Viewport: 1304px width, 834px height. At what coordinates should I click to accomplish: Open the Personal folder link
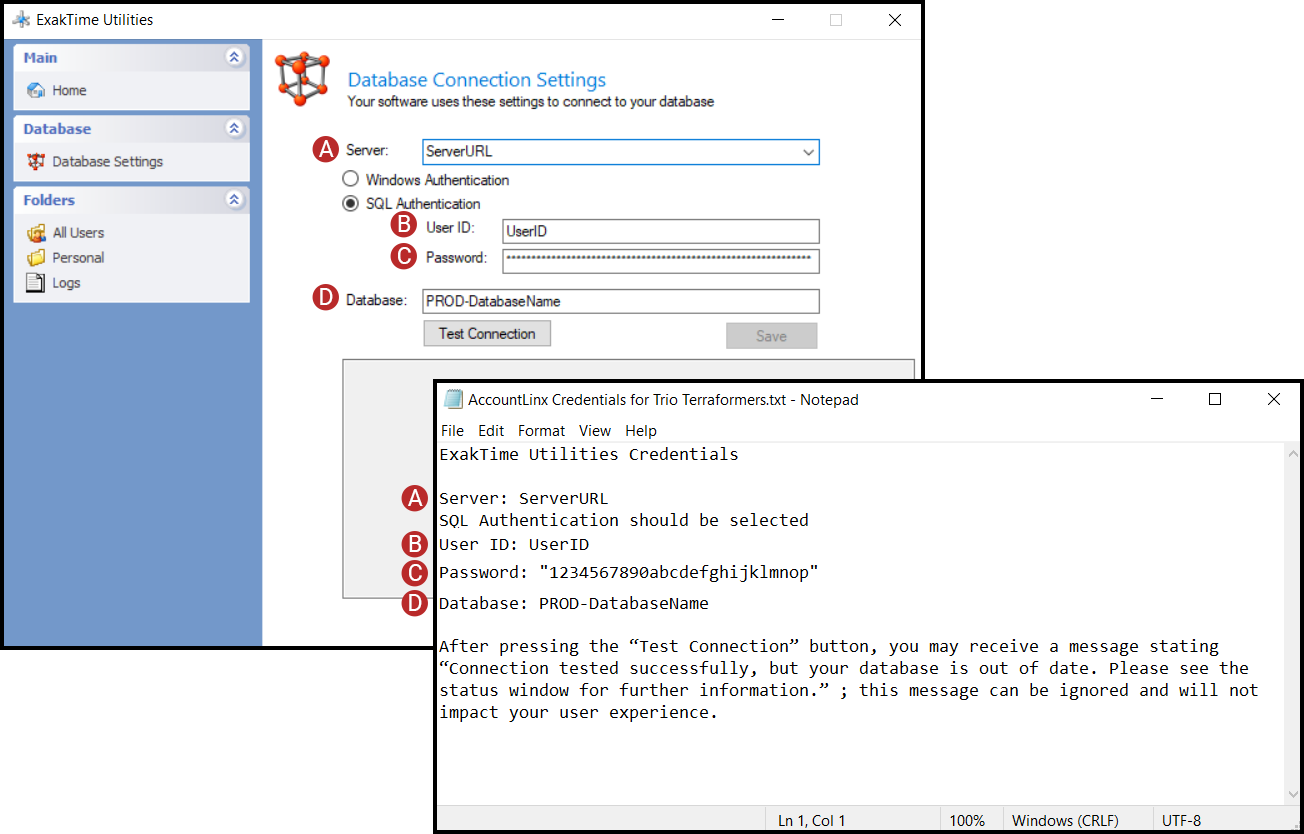click(78, 258)
